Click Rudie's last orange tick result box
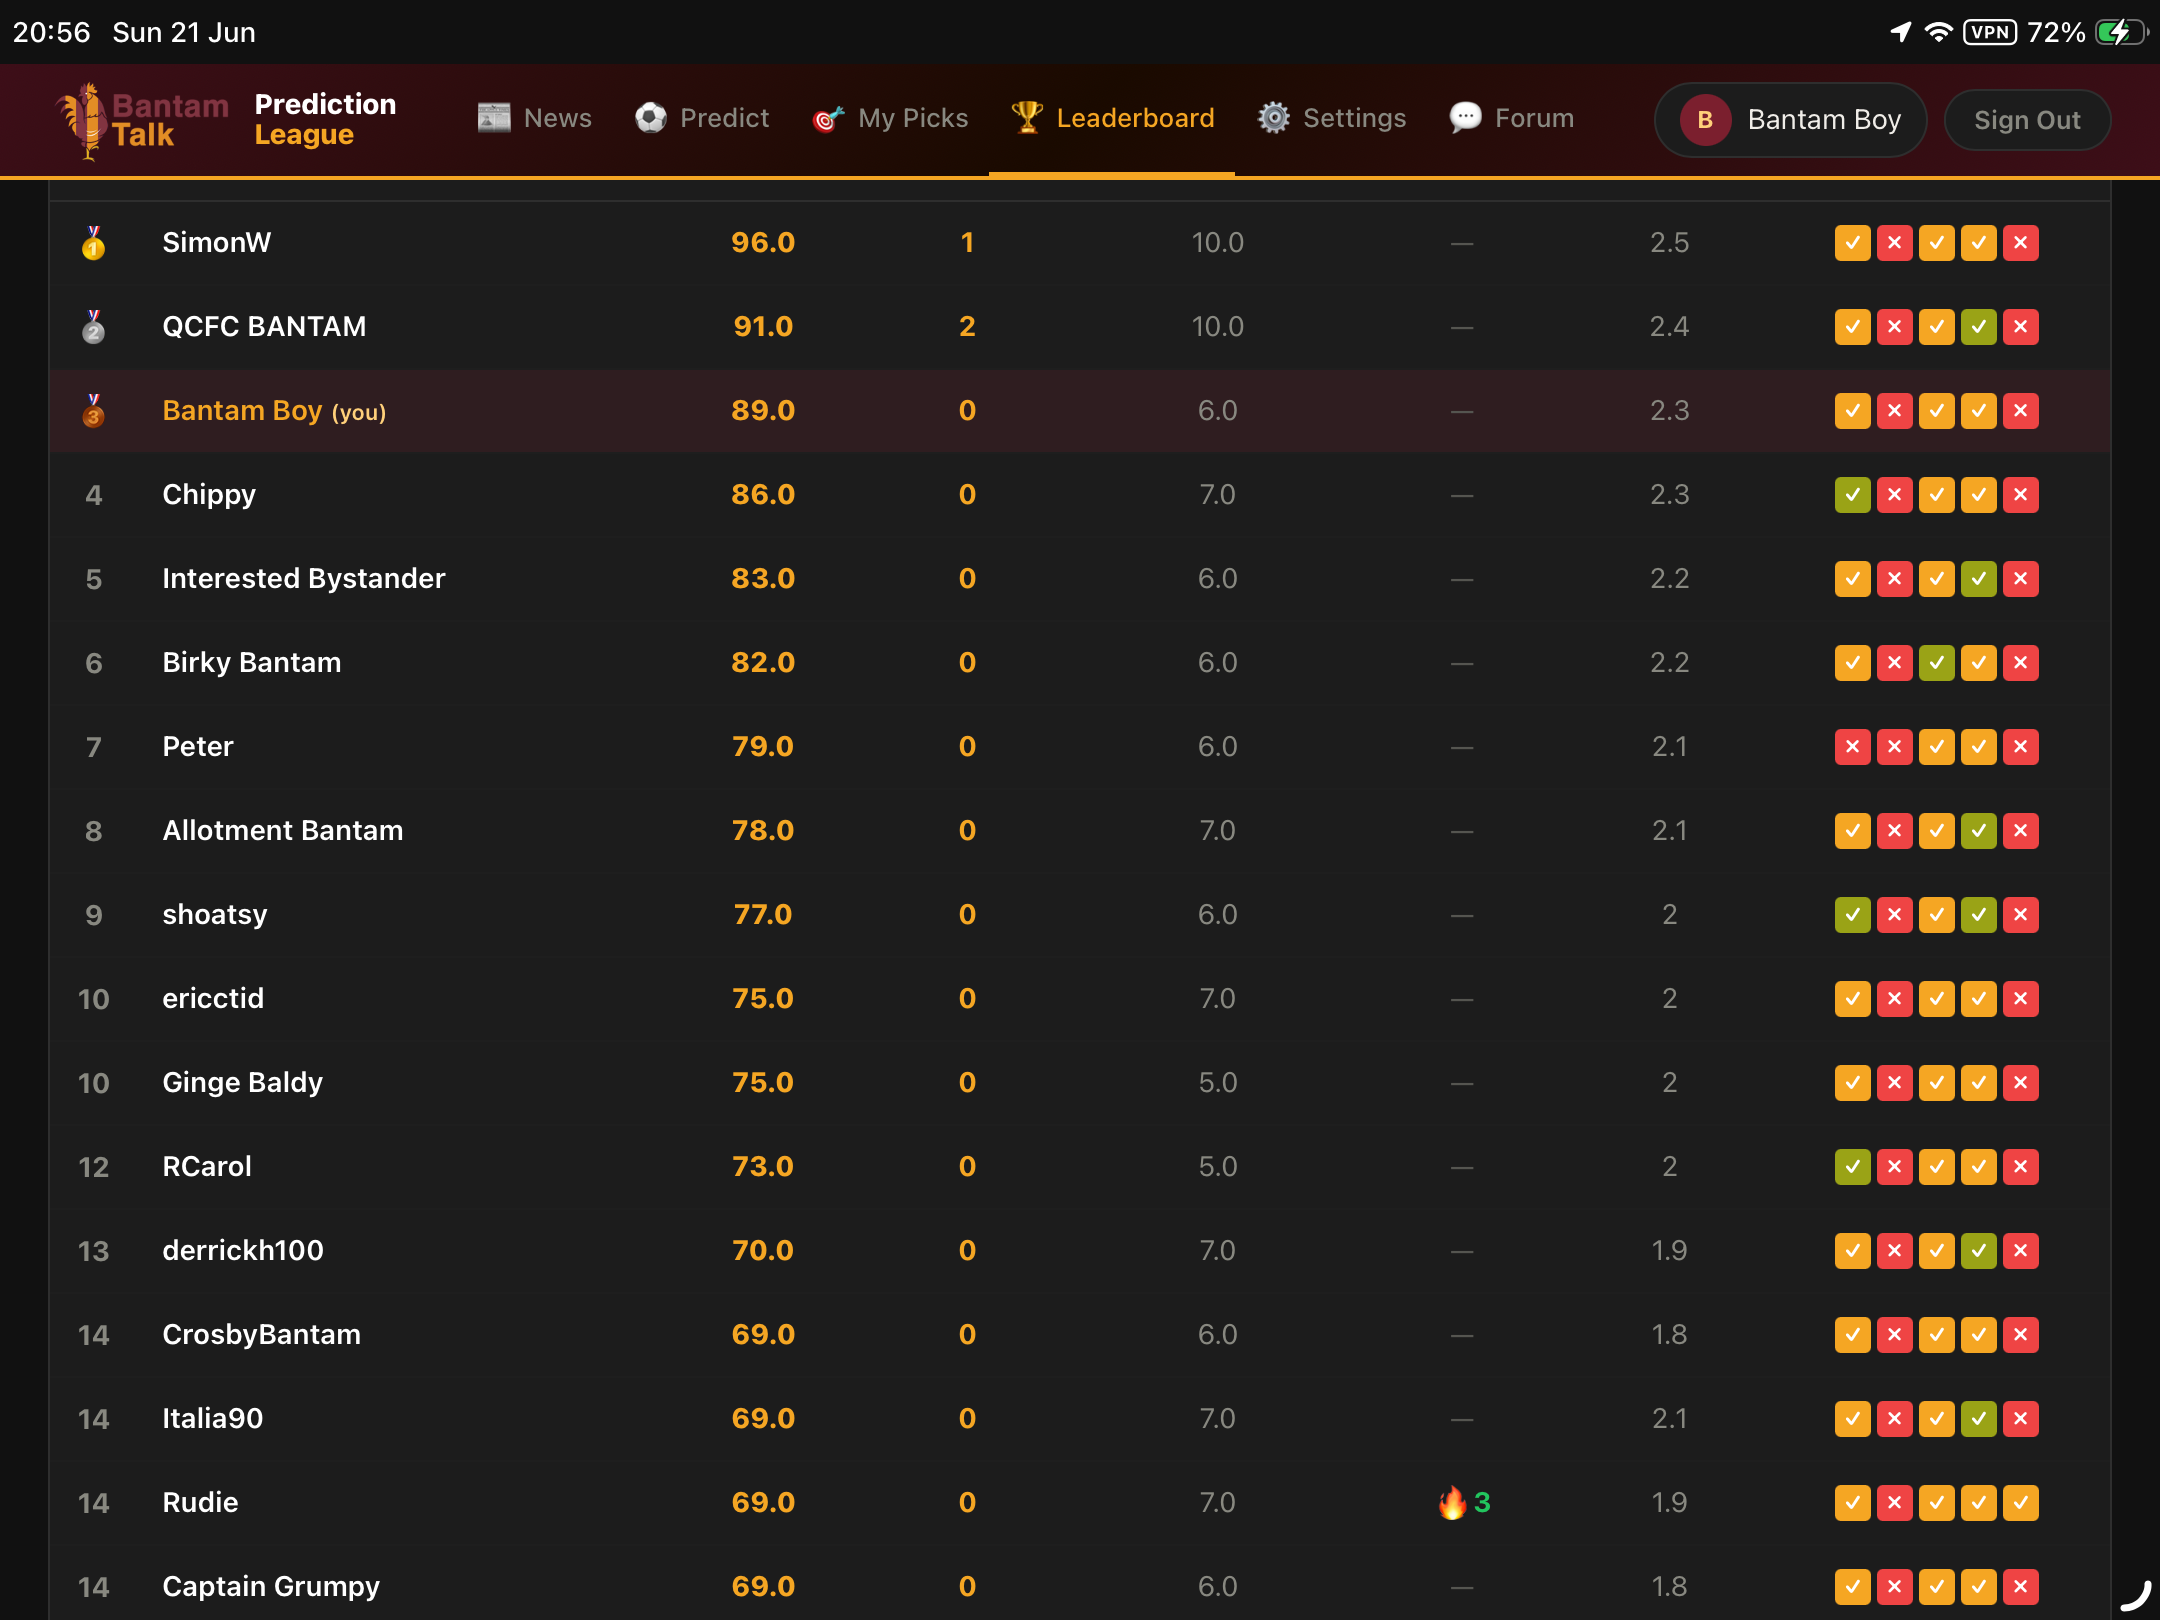The image size is (2160, 1620). pyautogui.click(x=2020, y=1502)
